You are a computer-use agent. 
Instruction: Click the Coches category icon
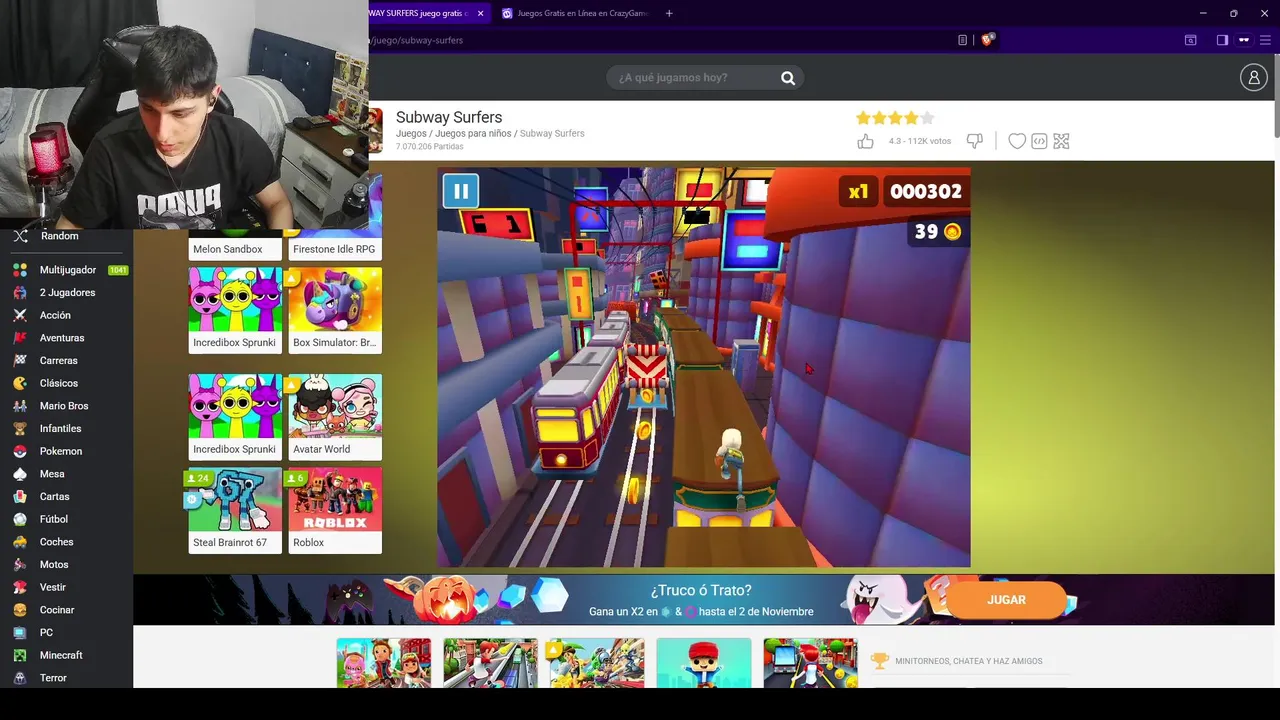pyautogui.click(x=20, y=542)
